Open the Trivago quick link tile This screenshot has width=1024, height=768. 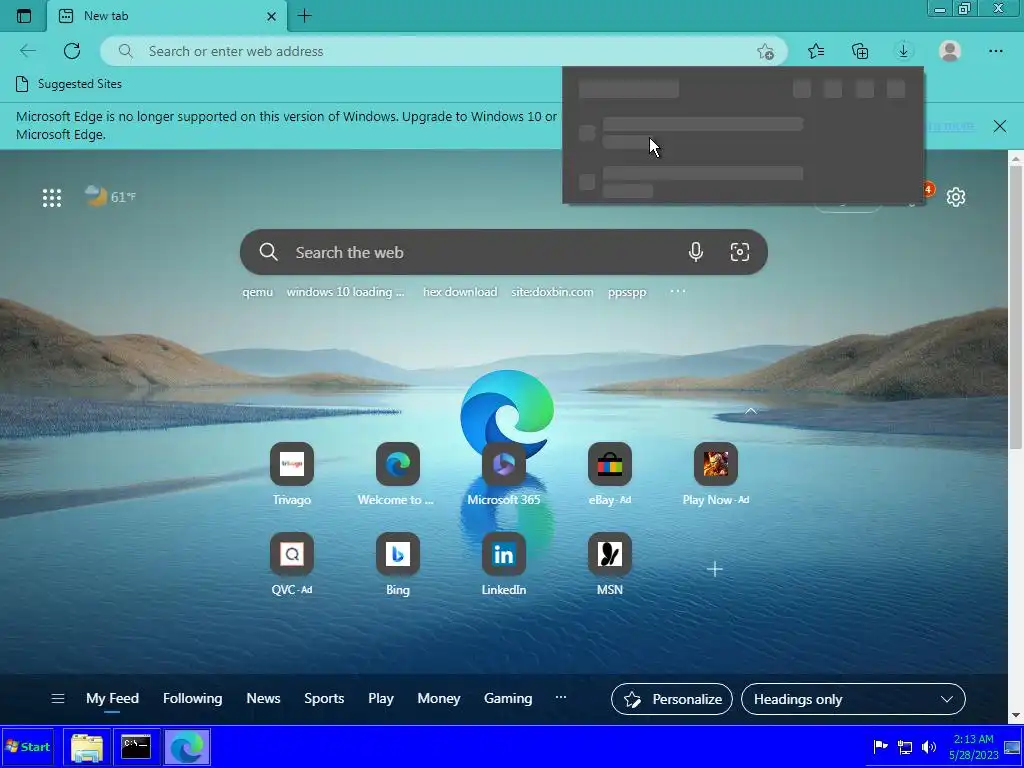[x=291, y=475]
